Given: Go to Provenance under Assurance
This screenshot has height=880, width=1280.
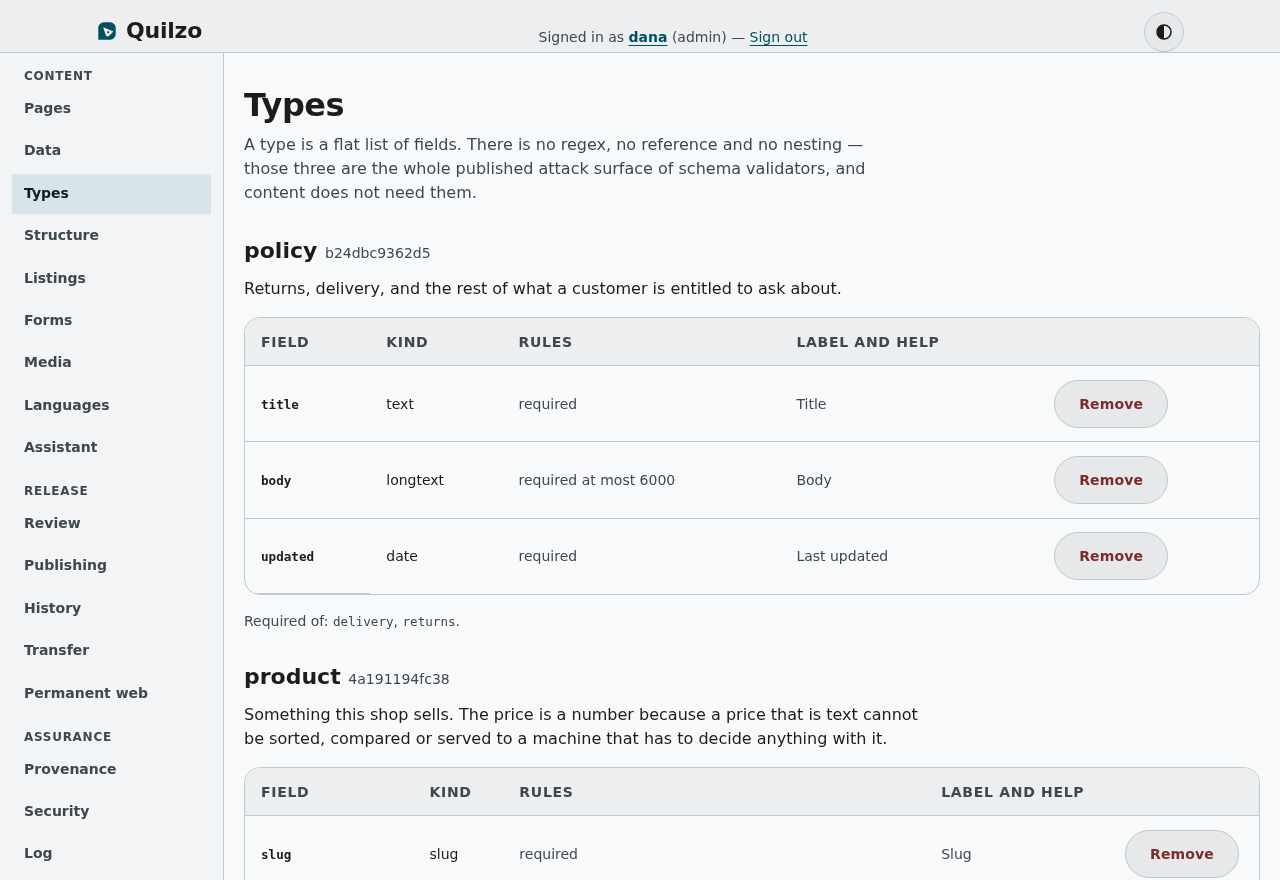Looking at the screenshot, I should (111, 769).
